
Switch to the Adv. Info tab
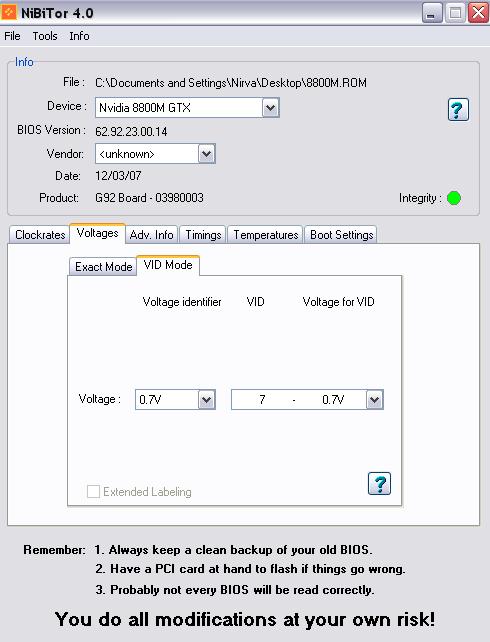click(x=151, y=235)
